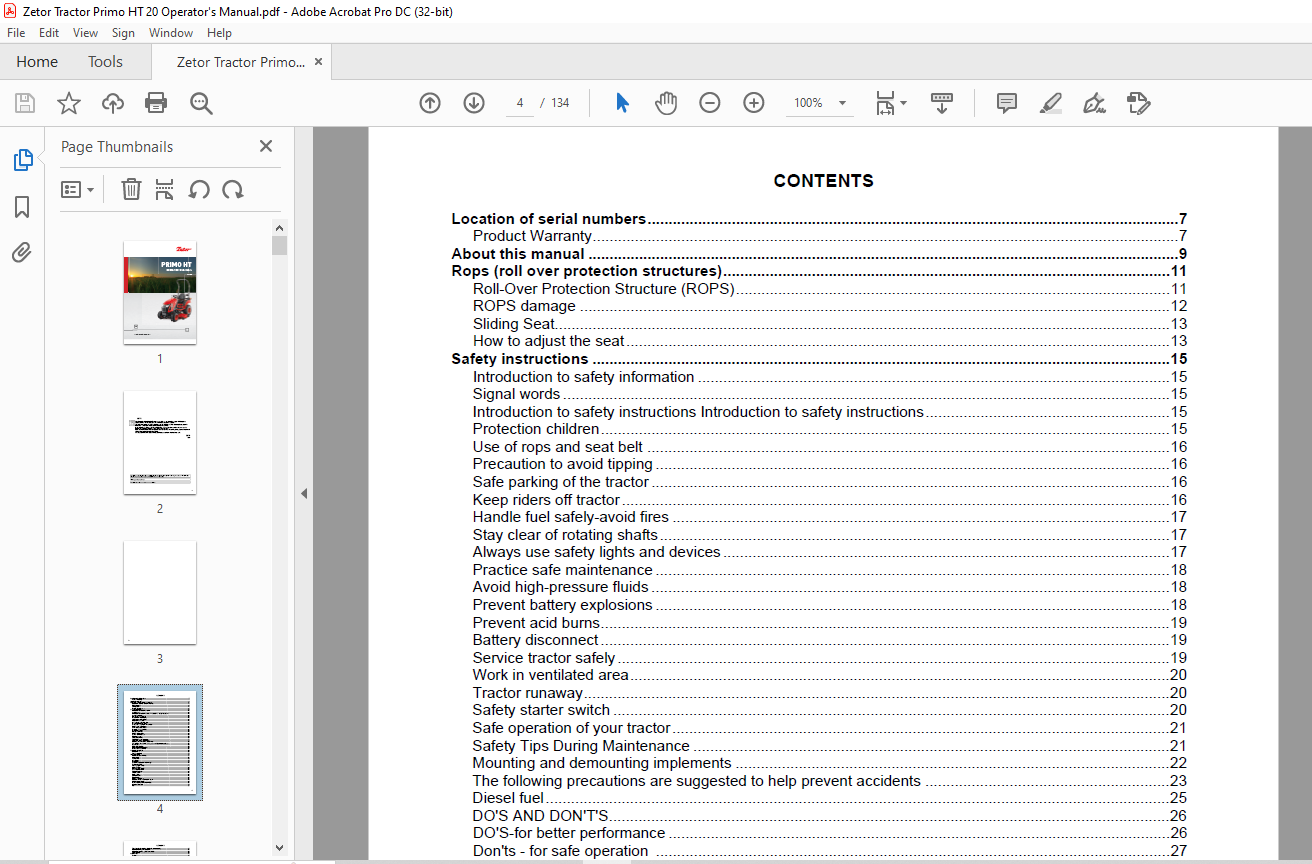Open Page Thumbnails sidebar icon
Image resolution: width=1312 pixels, height=864 pixels.
[22, 159]
